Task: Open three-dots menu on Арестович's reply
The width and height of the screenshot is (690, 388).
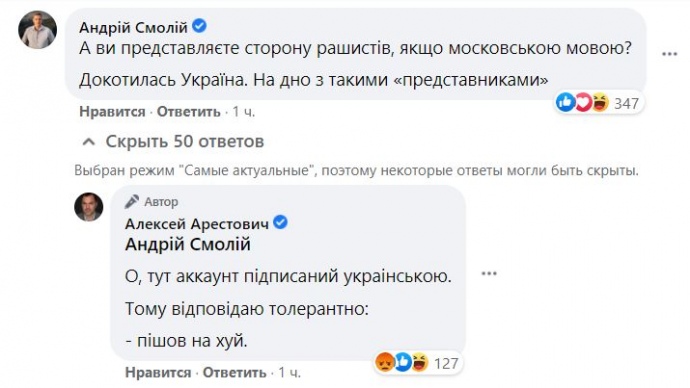Action: click(489, 274)
